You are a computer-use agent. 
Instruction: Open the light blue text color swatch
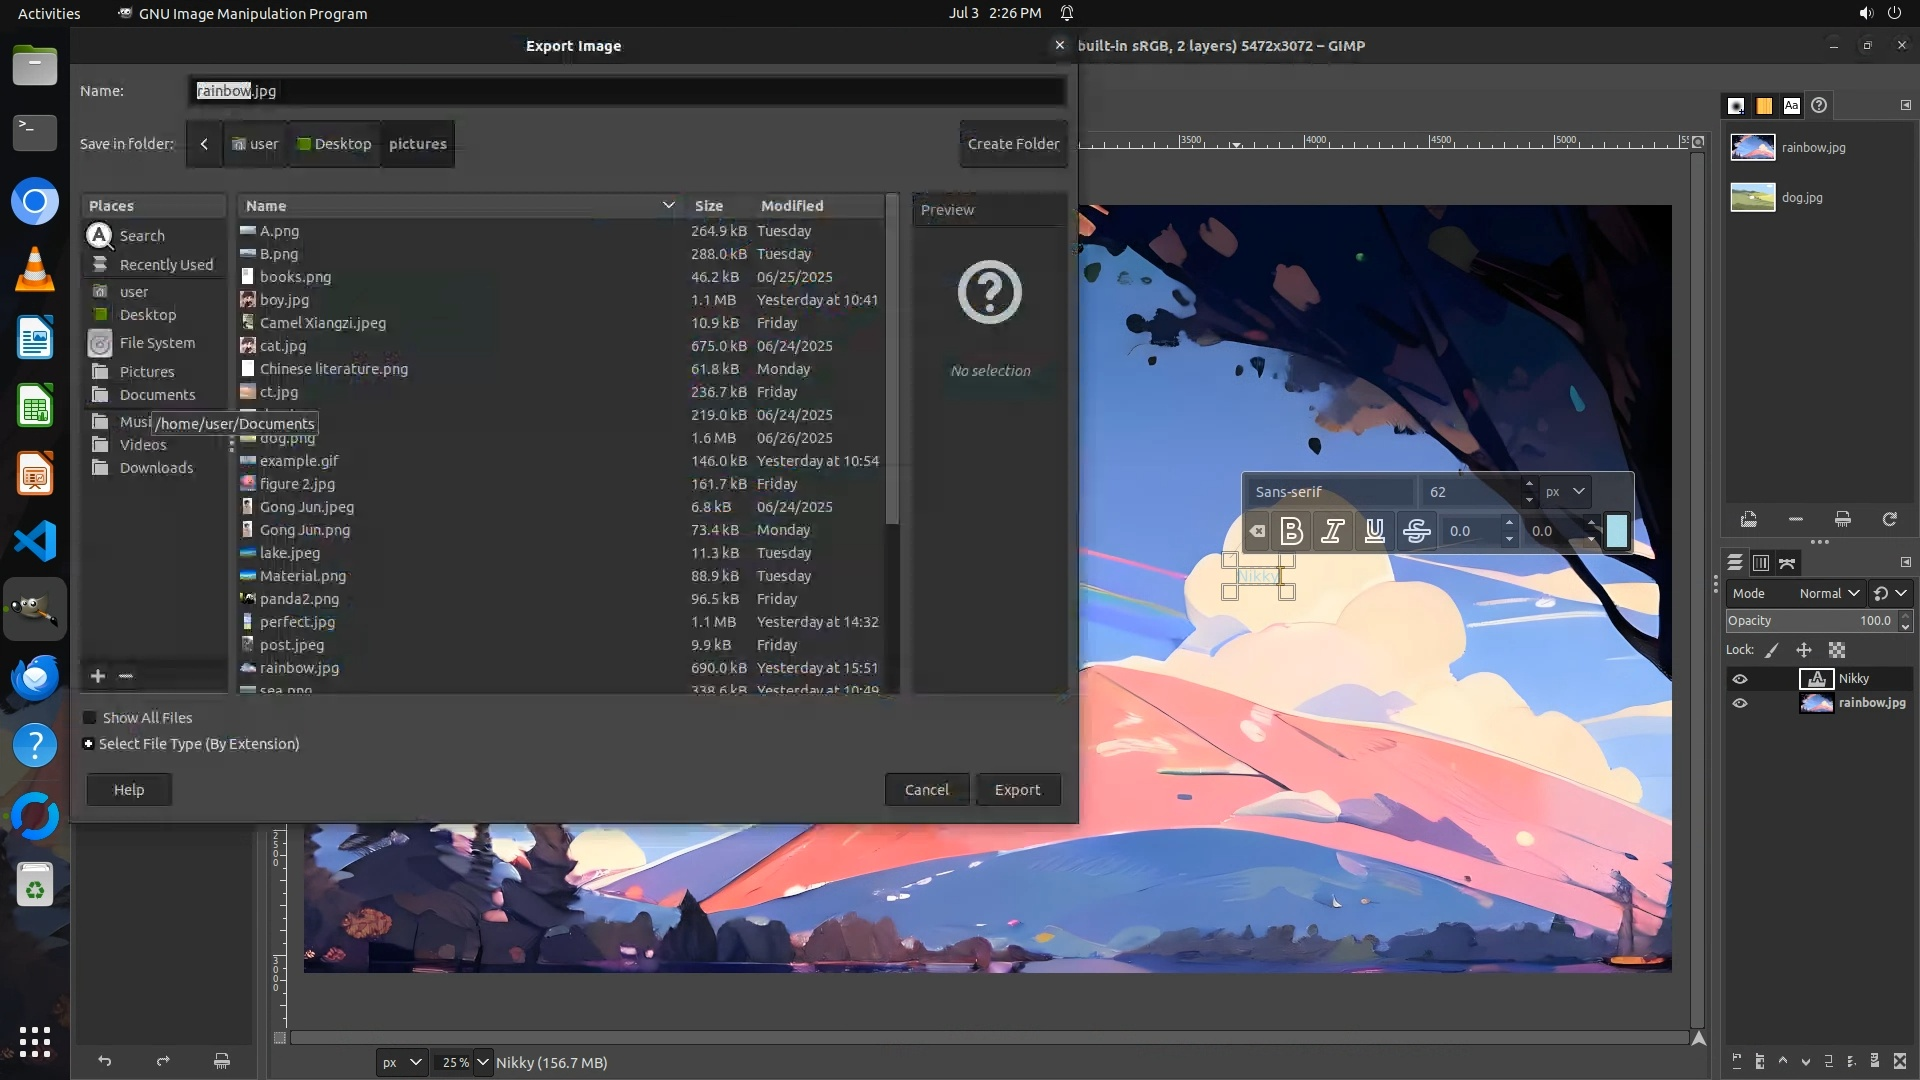[x=1616, y=531]
